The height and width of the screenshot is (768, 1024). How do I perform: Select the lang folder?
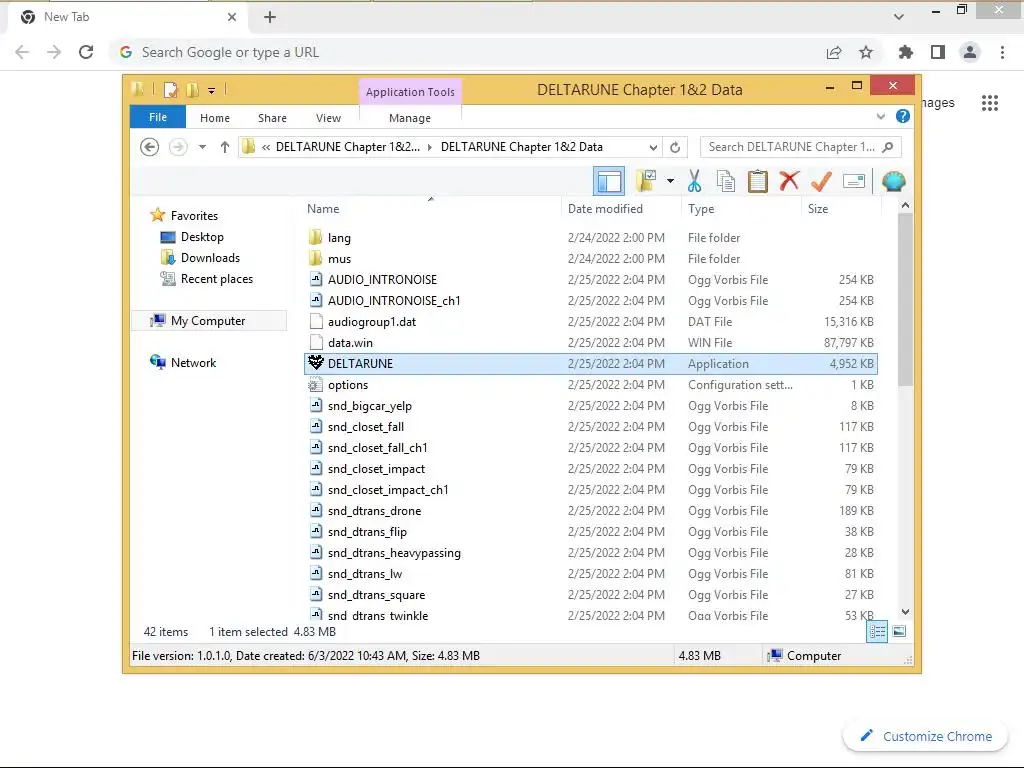click(x=591, y=238)
